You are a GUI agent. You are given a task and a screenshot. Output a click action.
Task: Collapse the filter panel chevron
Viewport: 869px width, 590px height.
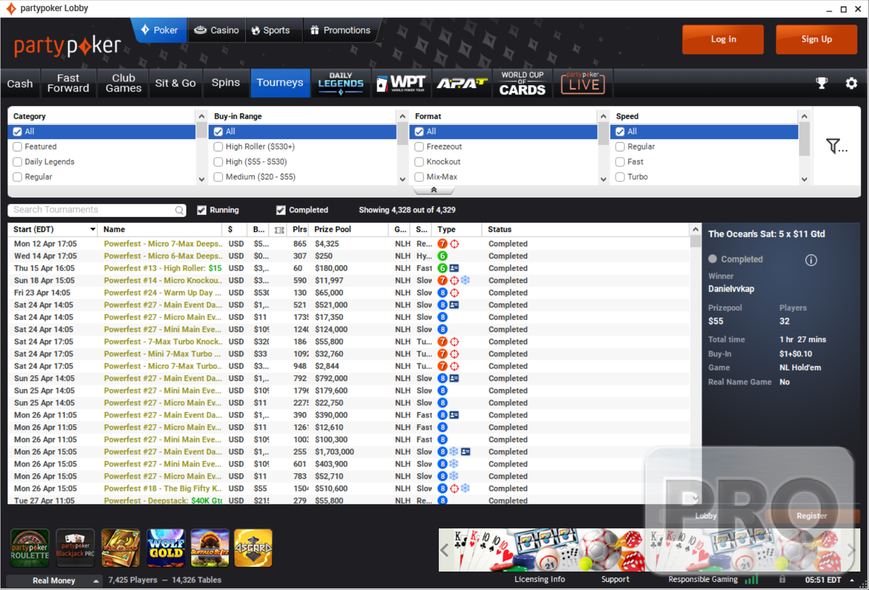(x=434, y=190)
